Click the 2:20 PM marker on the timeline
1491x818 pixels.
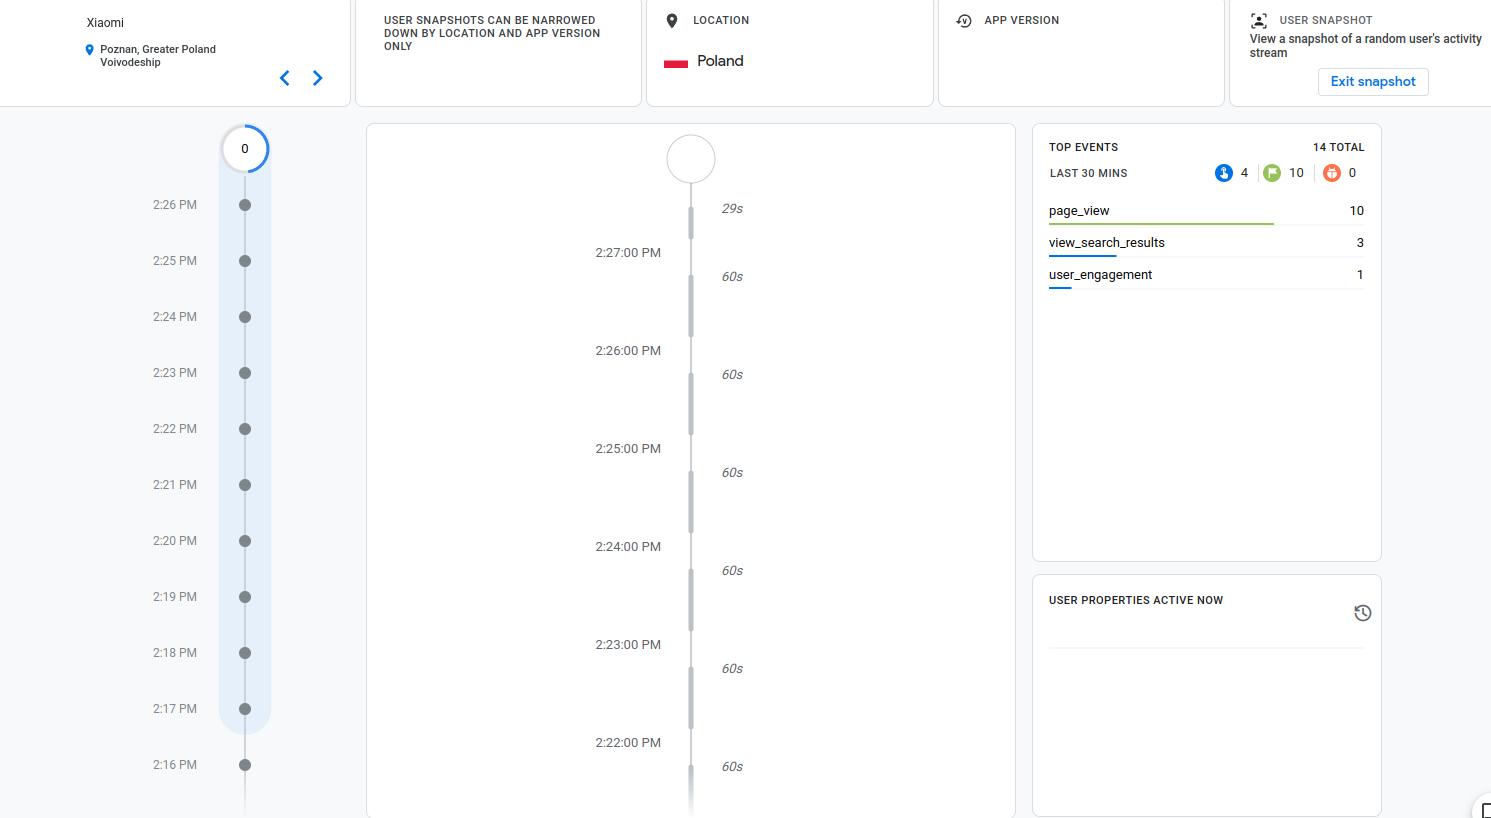(x=245, y=541)
